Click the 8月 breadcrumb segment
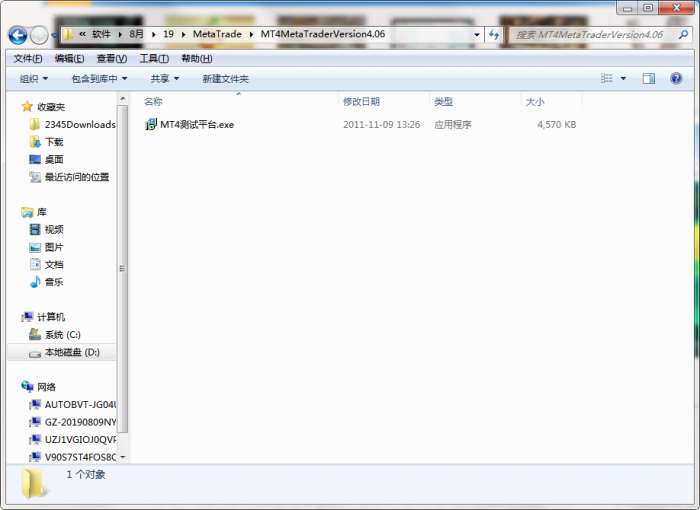Image resolution: width=700 pixels, height=510 pixels. [137, 34]
